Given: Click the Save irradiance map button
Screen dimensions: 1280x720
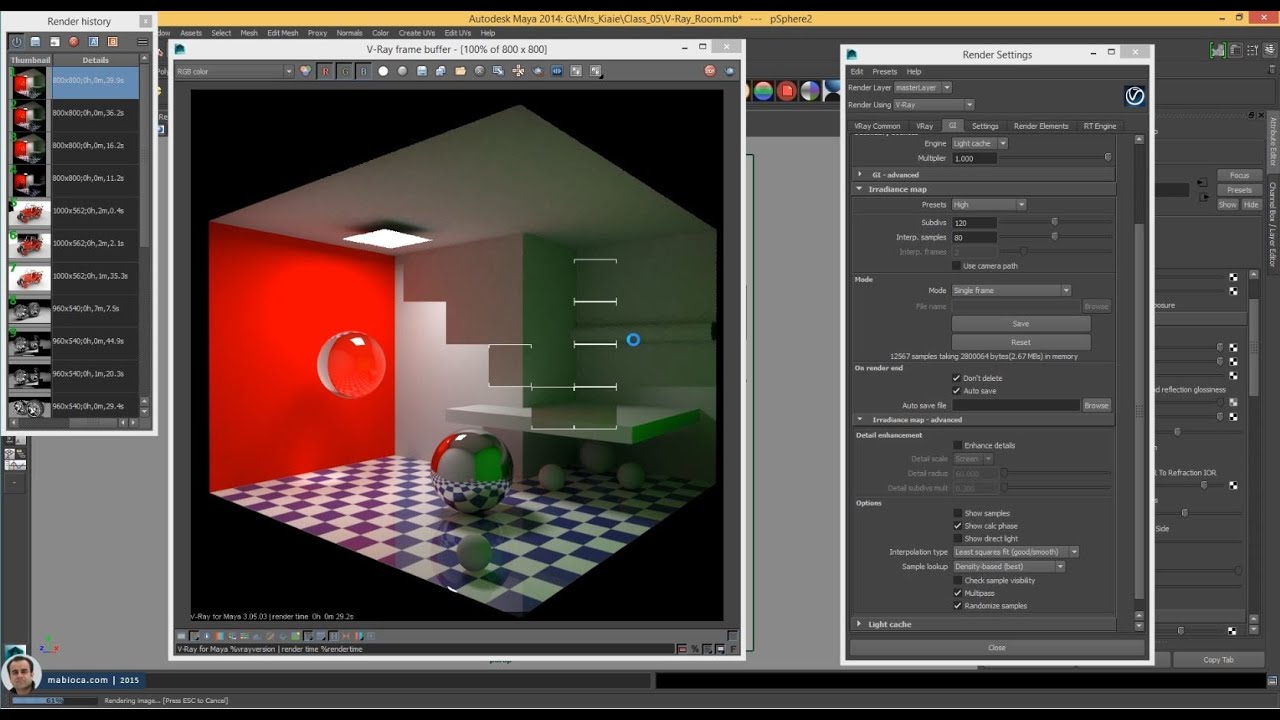Looking at the screenshot, I should [1021, 324].
